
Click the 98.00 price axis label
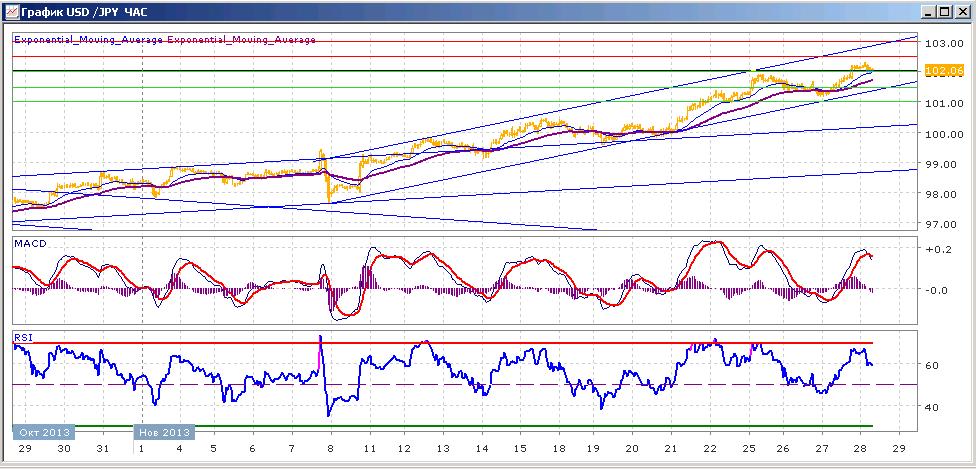(941, 194)
